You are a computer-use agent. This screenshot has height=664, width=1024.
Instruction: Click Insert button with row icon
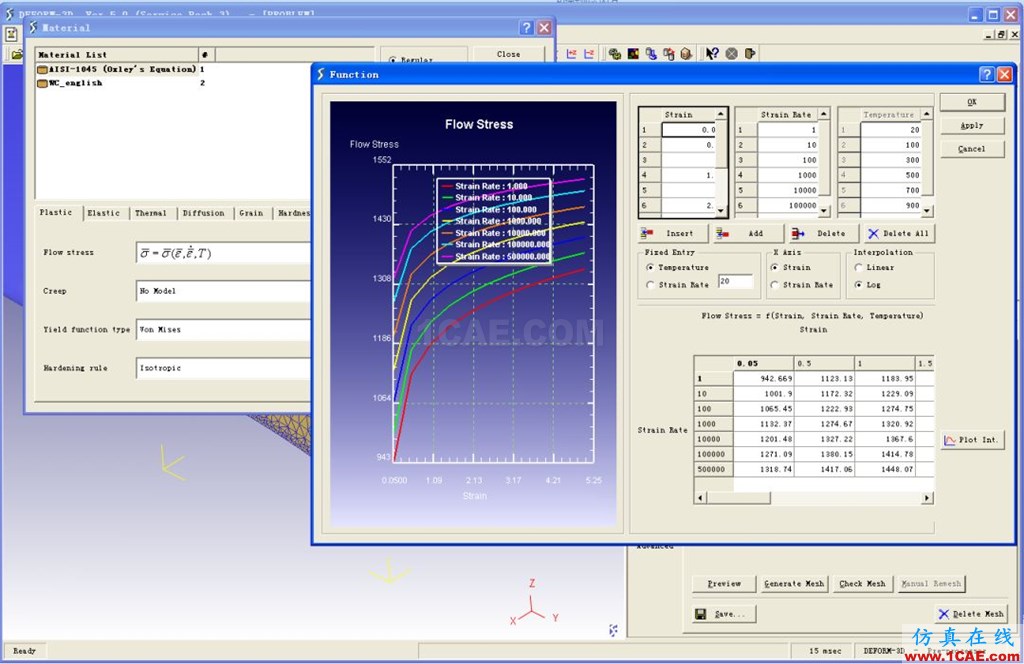point(673,233)
